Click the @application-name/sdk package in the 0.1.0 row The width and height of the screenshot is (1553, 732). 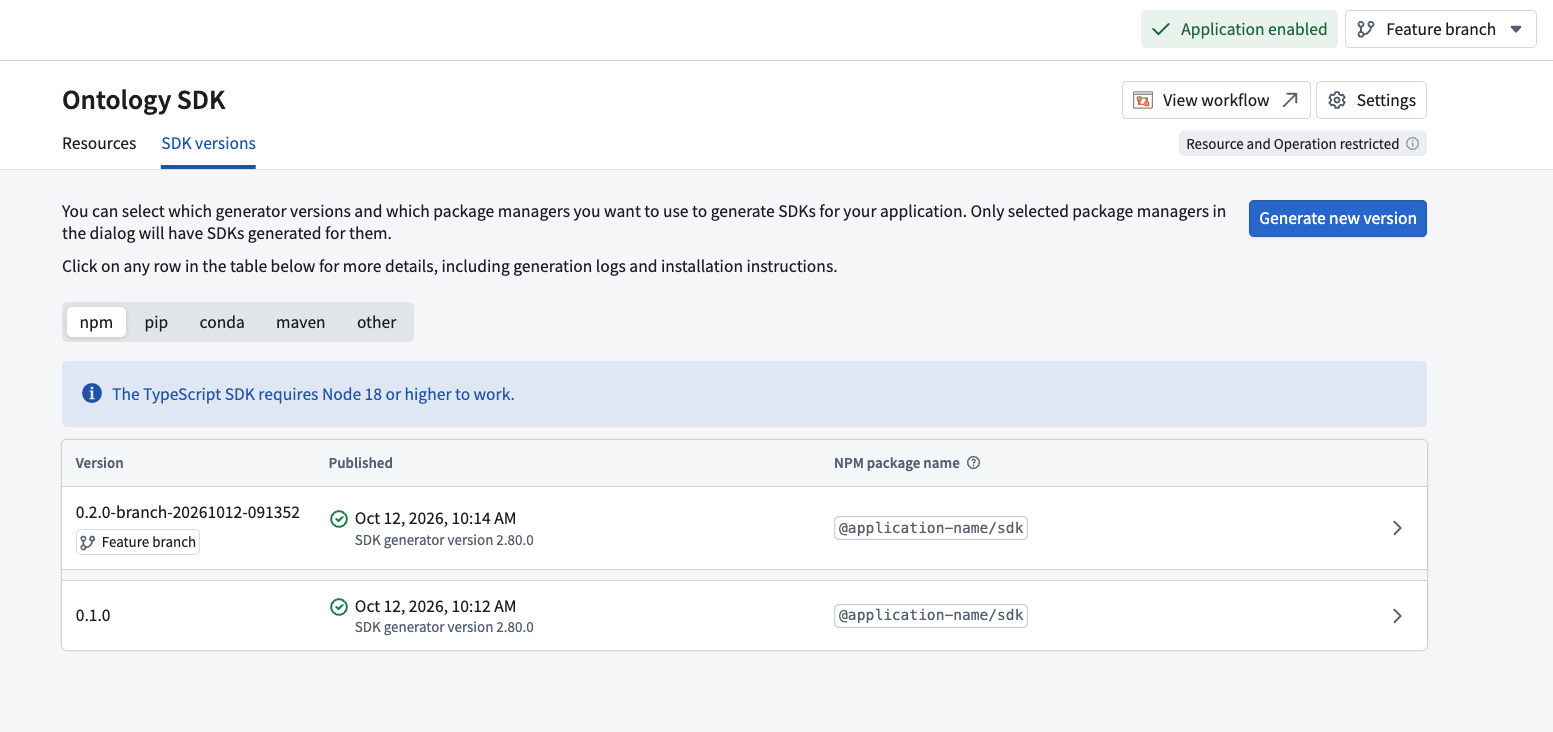pos(931,616)
